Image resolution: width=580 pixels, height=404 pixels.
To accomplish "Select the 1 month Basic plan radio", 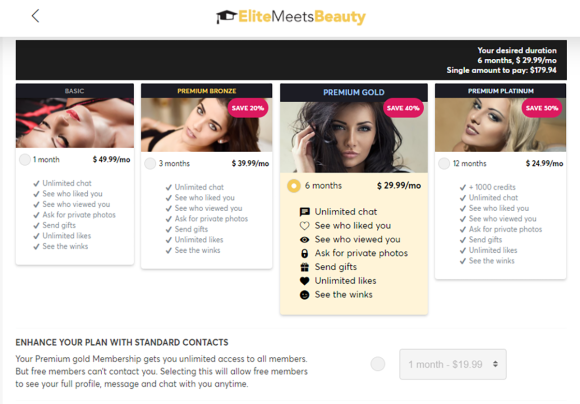I will click(x=25, y=160).
